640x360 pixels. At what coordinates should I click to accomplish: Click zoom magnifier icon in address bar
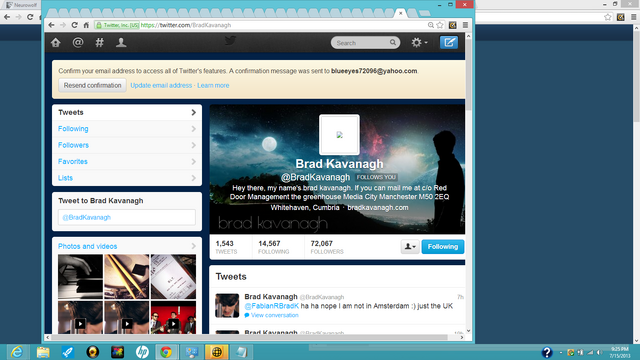(431, 25)
